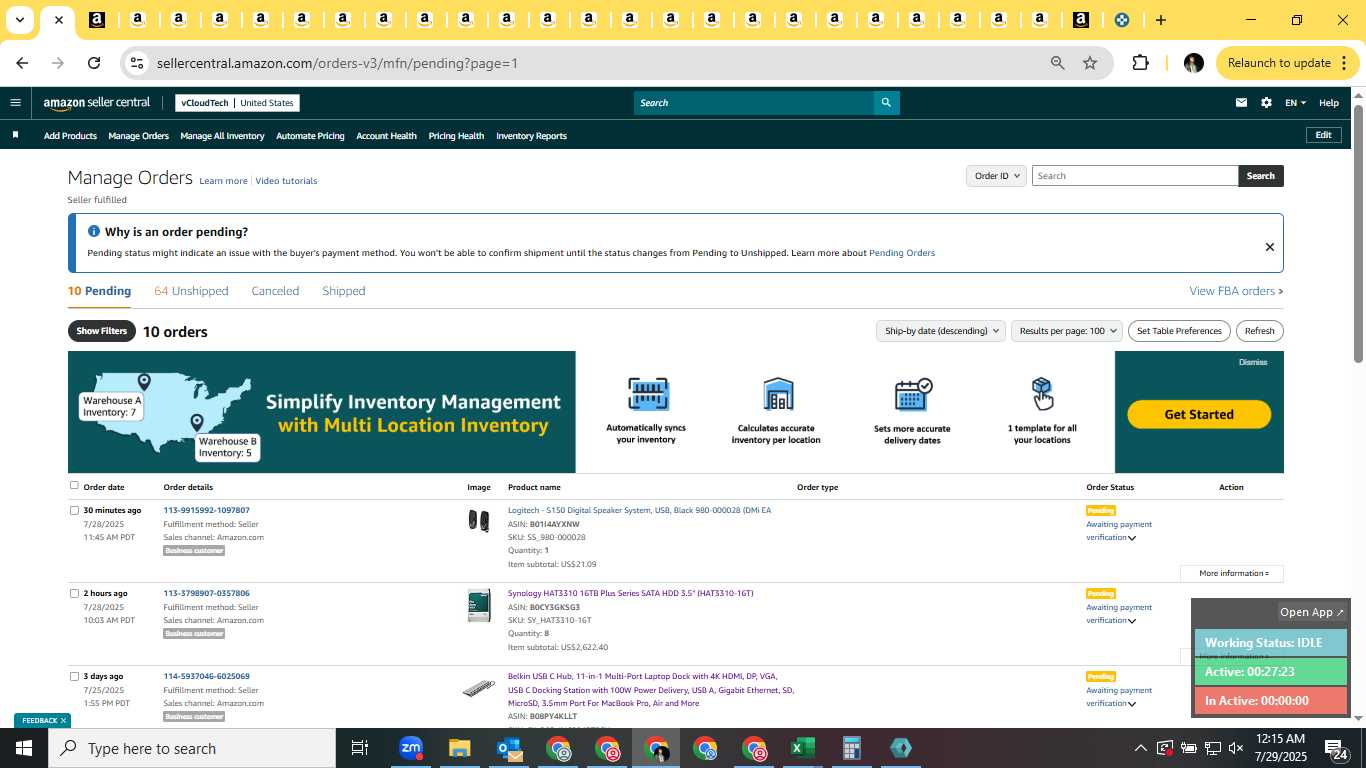Image resolution: width=1366 pixels, height=768 pixels.
Task: Toggle the select-all orders checkbox
Action: 74,486
